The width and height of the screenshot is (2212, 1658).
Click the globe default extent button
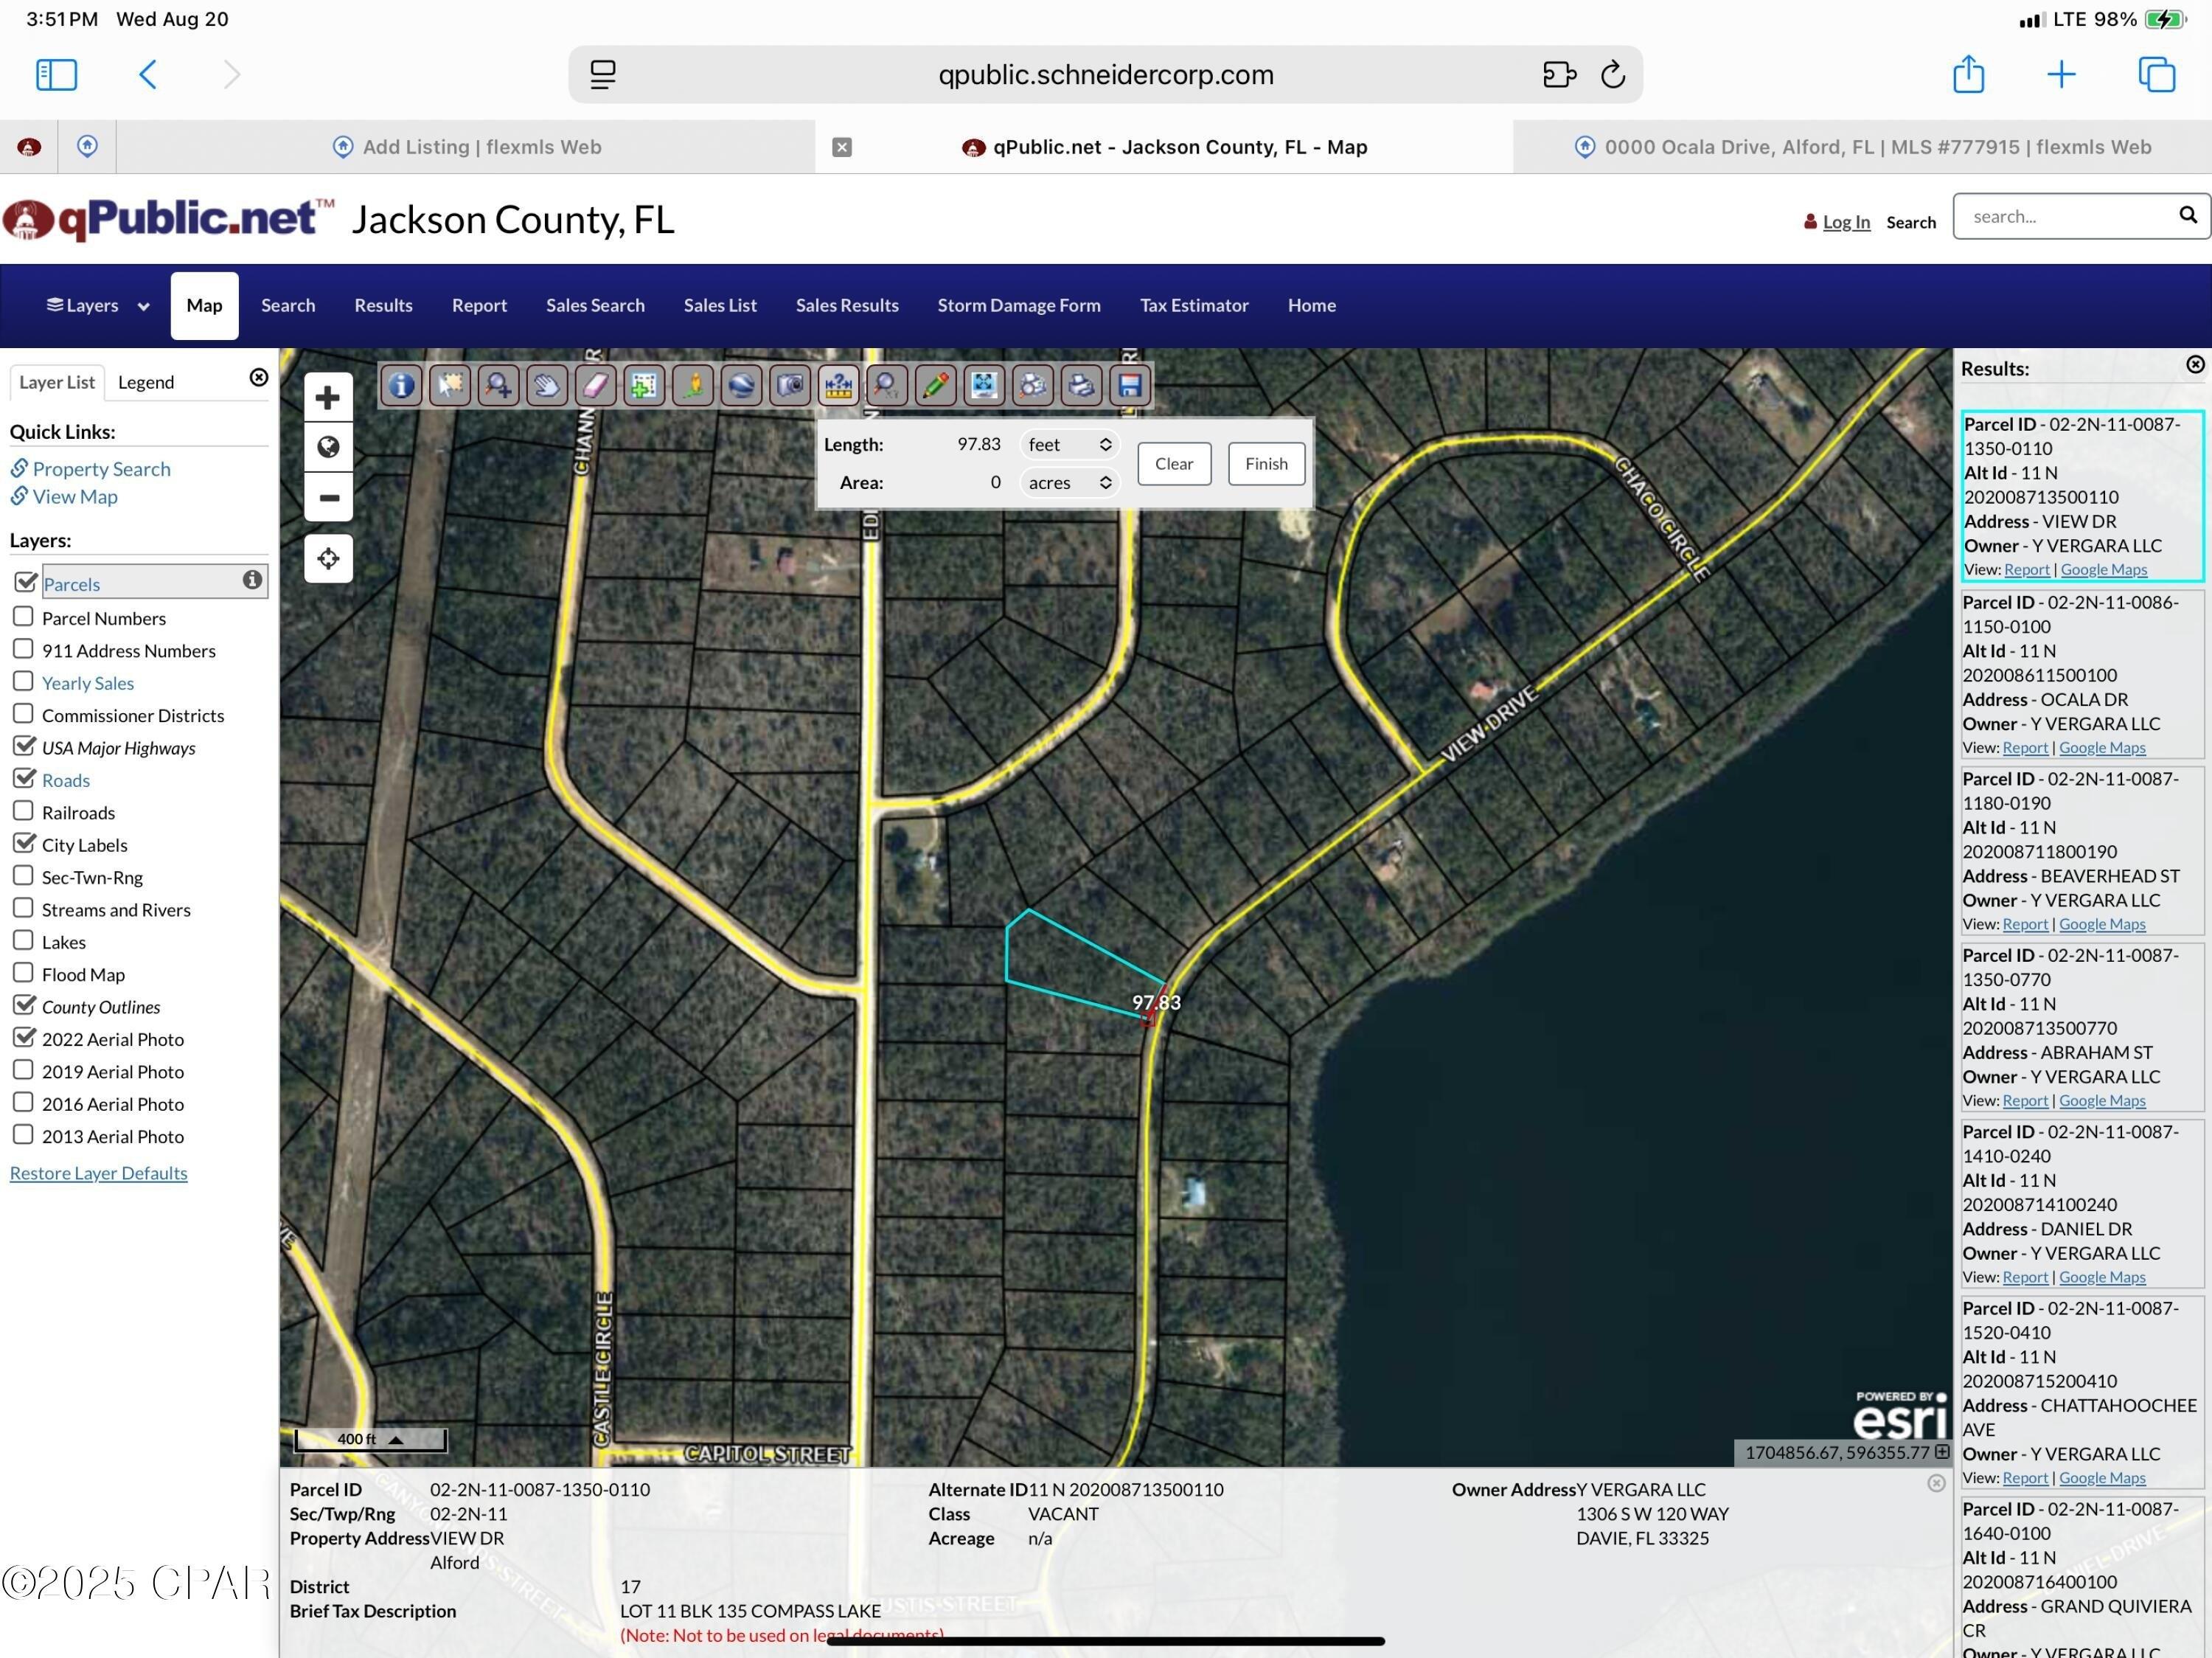[x=328, y=447]
